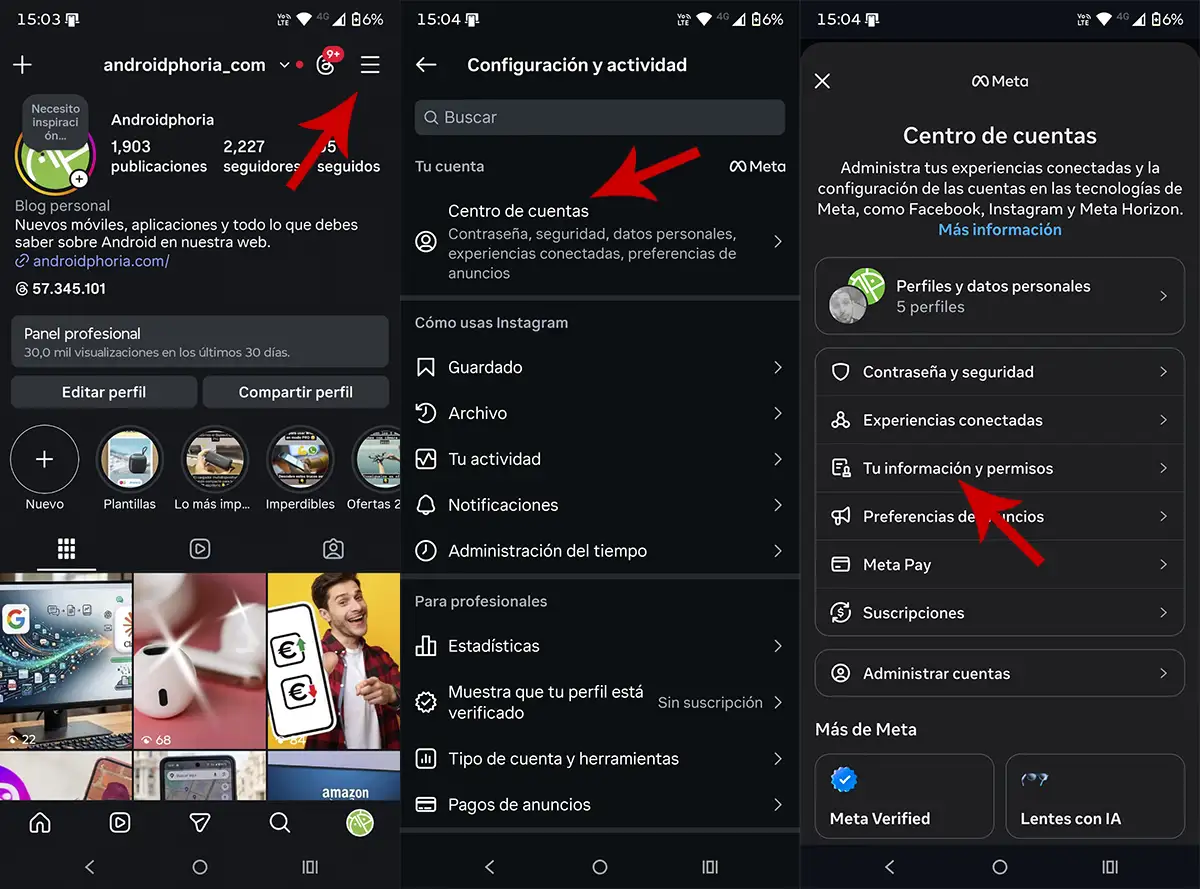This screenshot has width=1200, height=889.
Task: Open Reels from the bottom navigation bar
Action: (x=120, y=822)
